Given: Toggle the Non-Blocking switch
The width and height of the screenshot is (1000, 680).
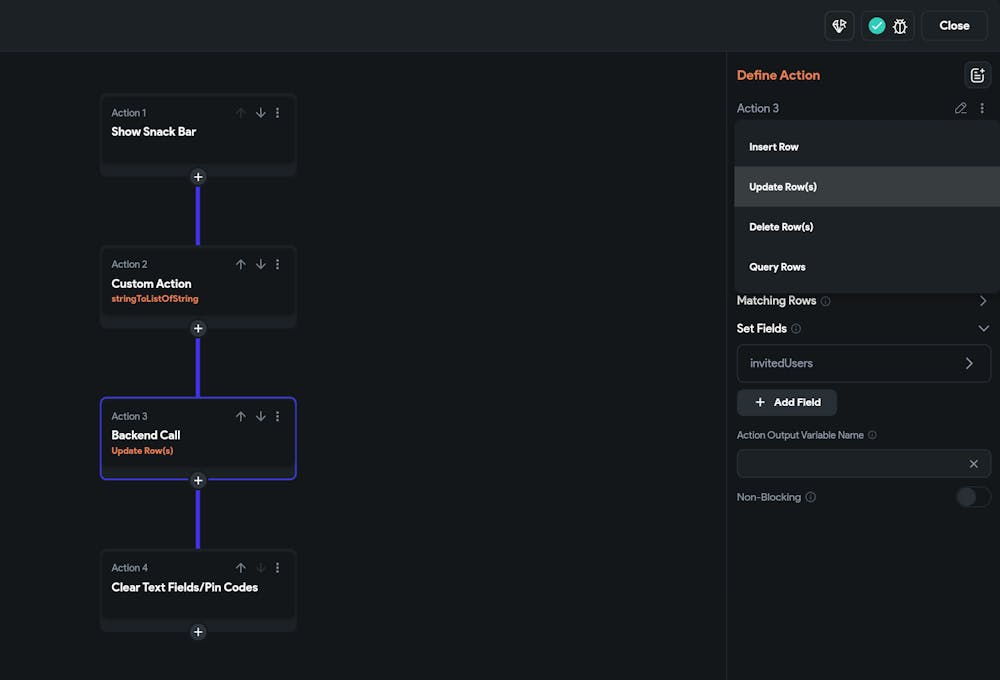Looking at the screenshot, I should coord(972,497).
